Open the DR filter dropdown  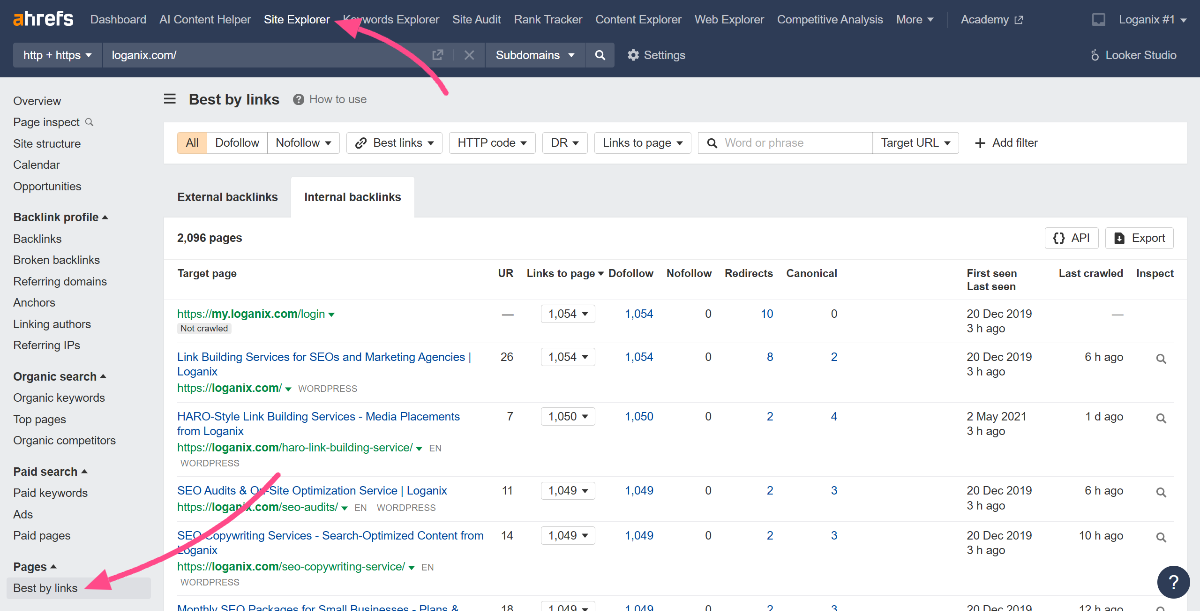pyautogui.click(x=565, y=143)
